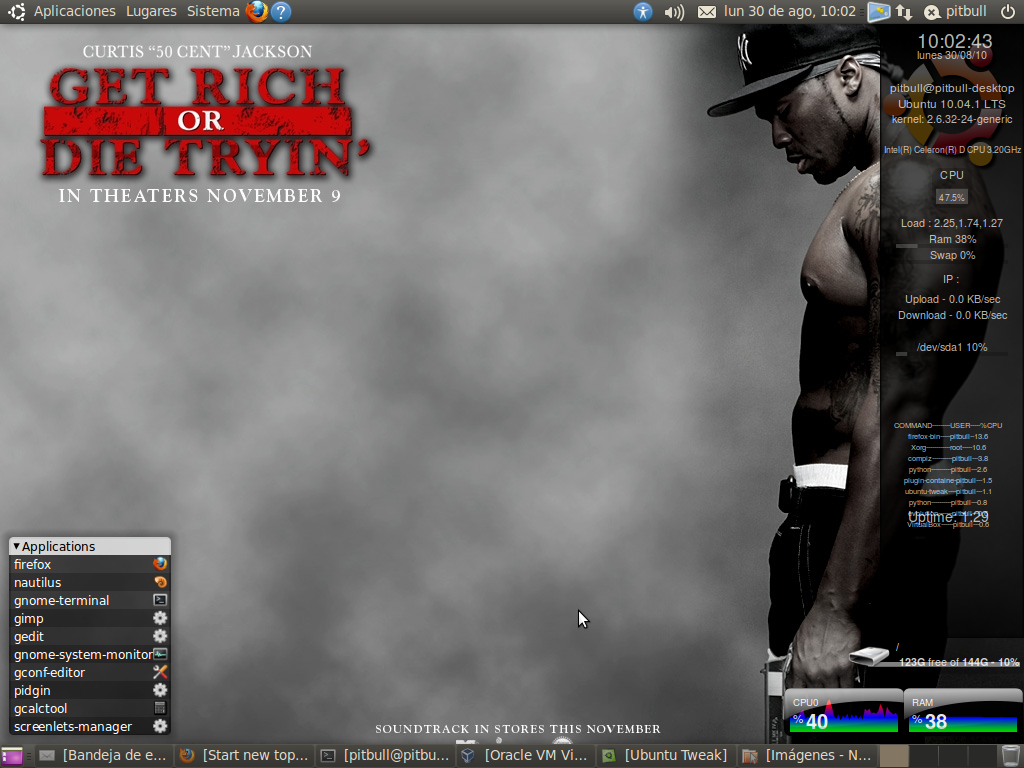Image resolution: width=1024 pixels, height=768 pixels.
Task: Click the show desktop icon in the bottom panel
Action: click(12, 756)
